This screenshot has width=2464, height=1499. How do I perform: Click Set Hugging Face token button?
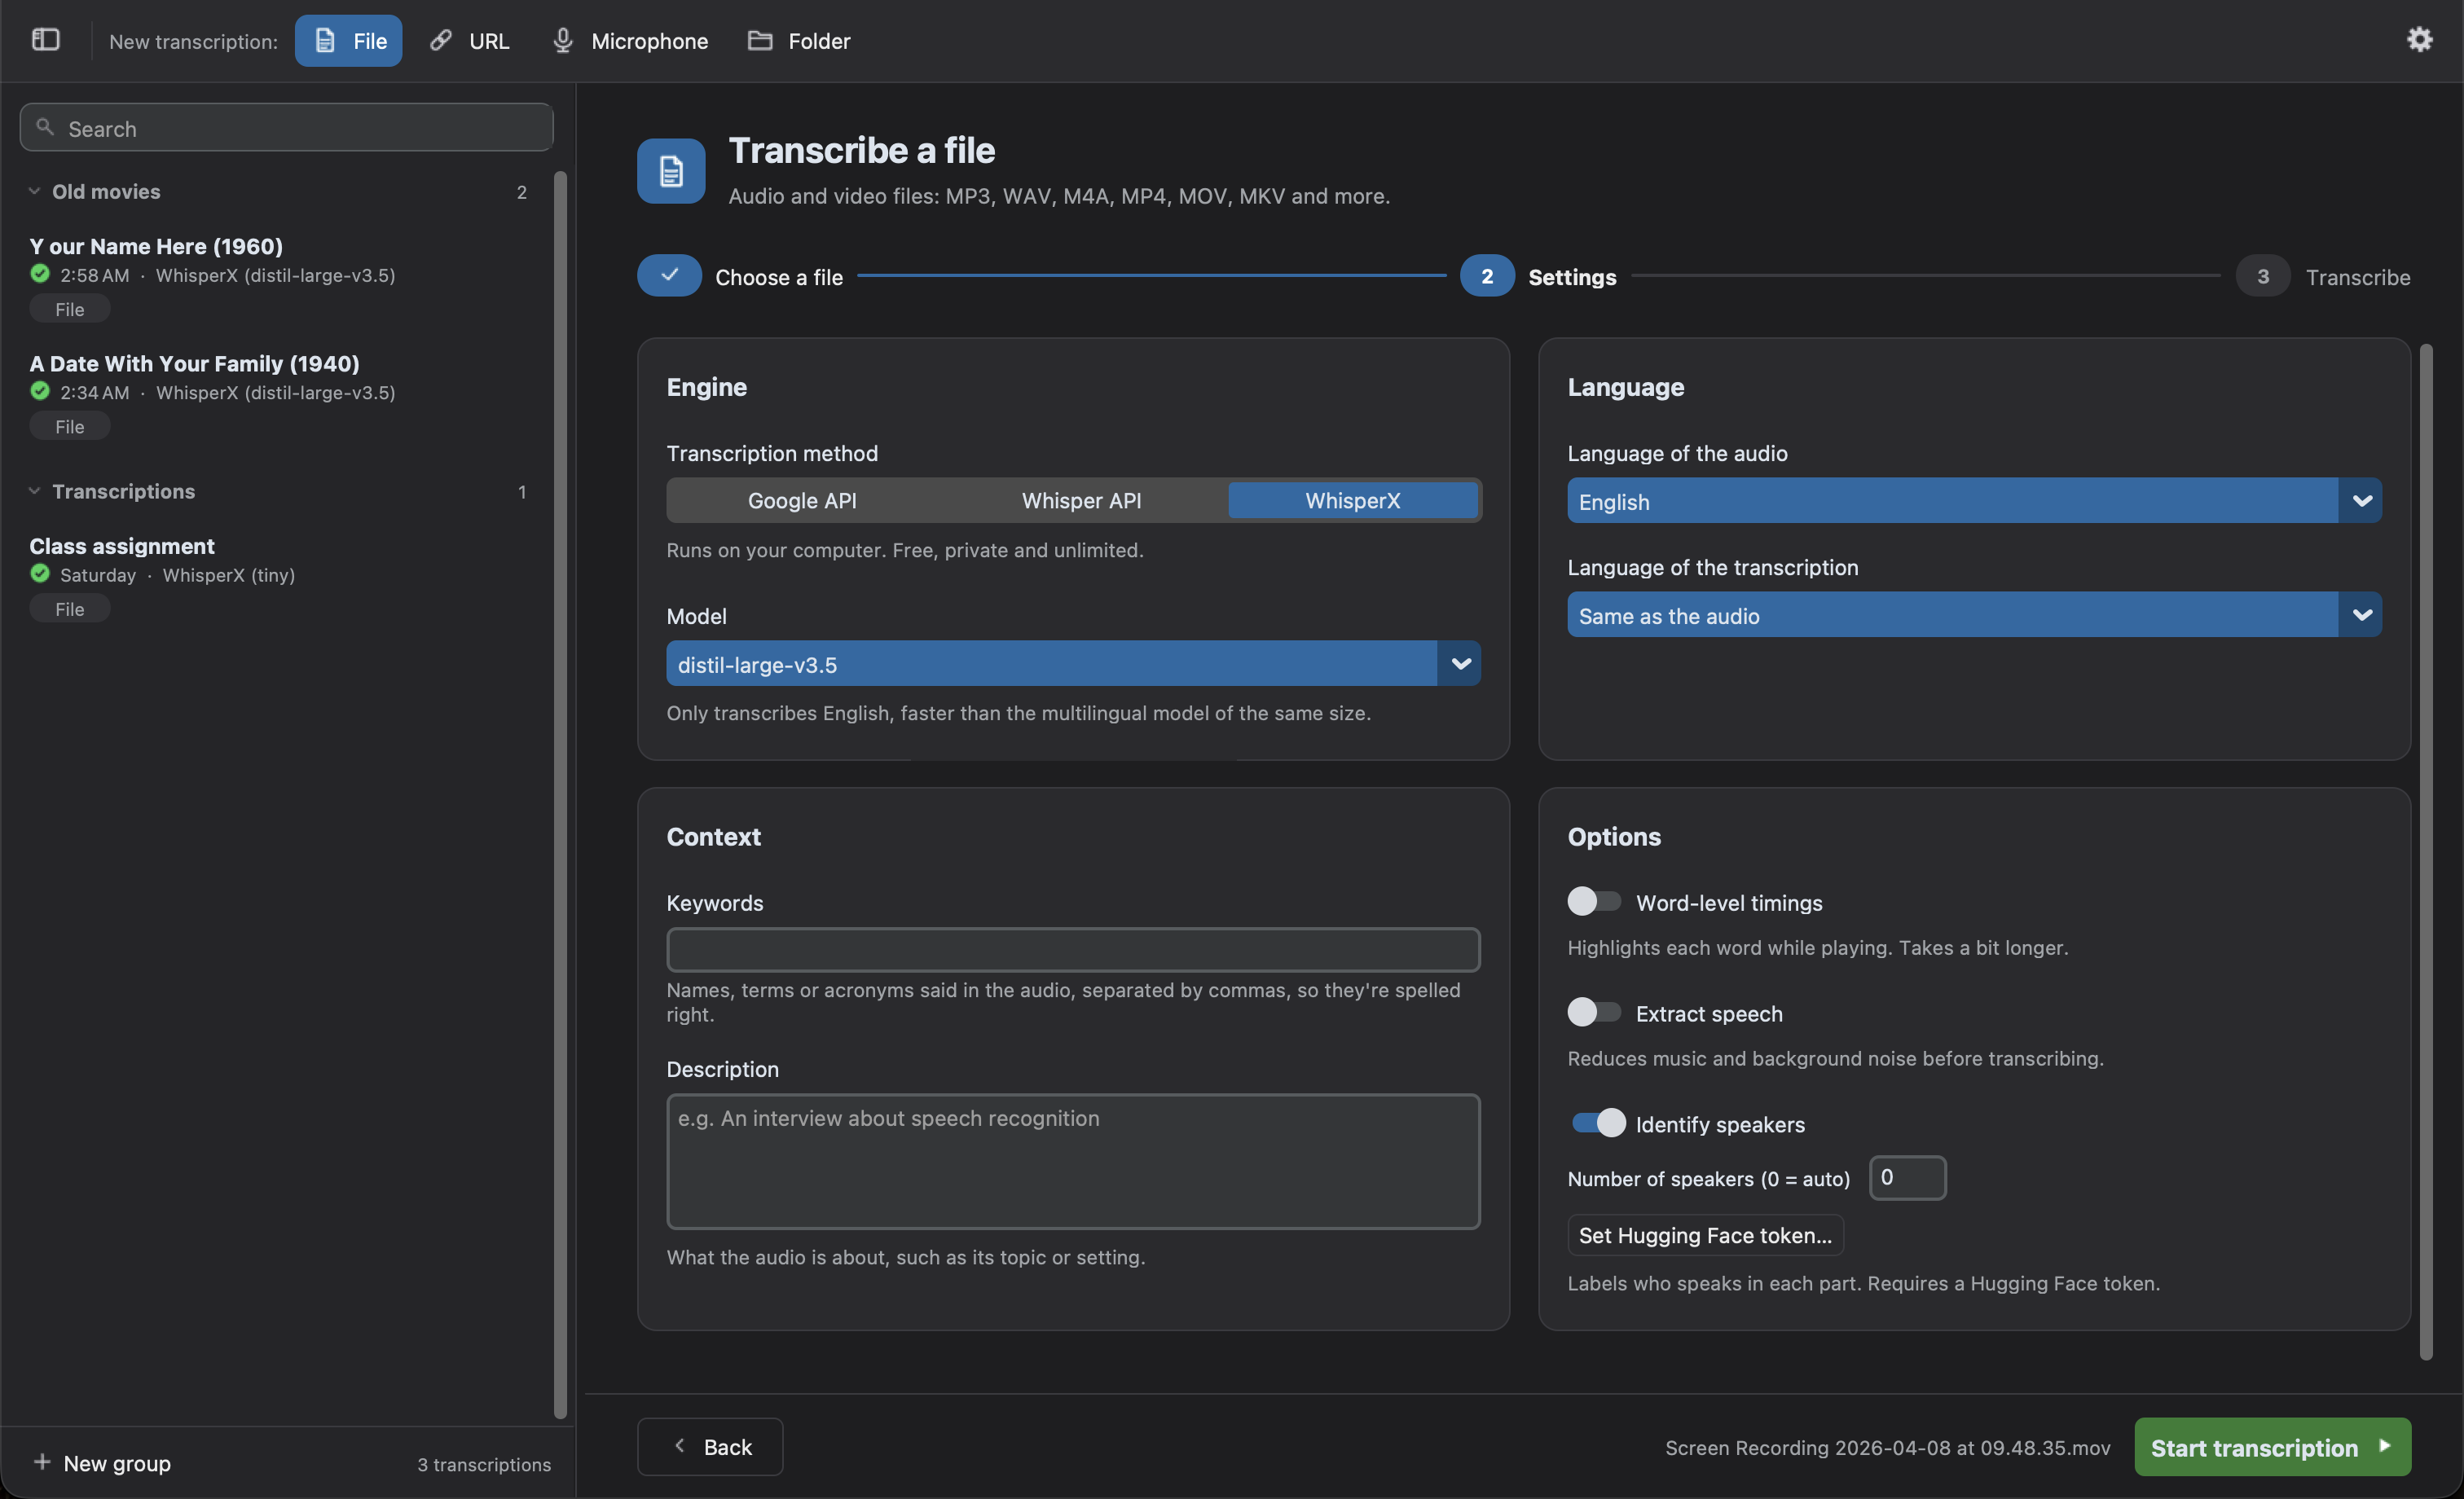click(1705, 1235)
